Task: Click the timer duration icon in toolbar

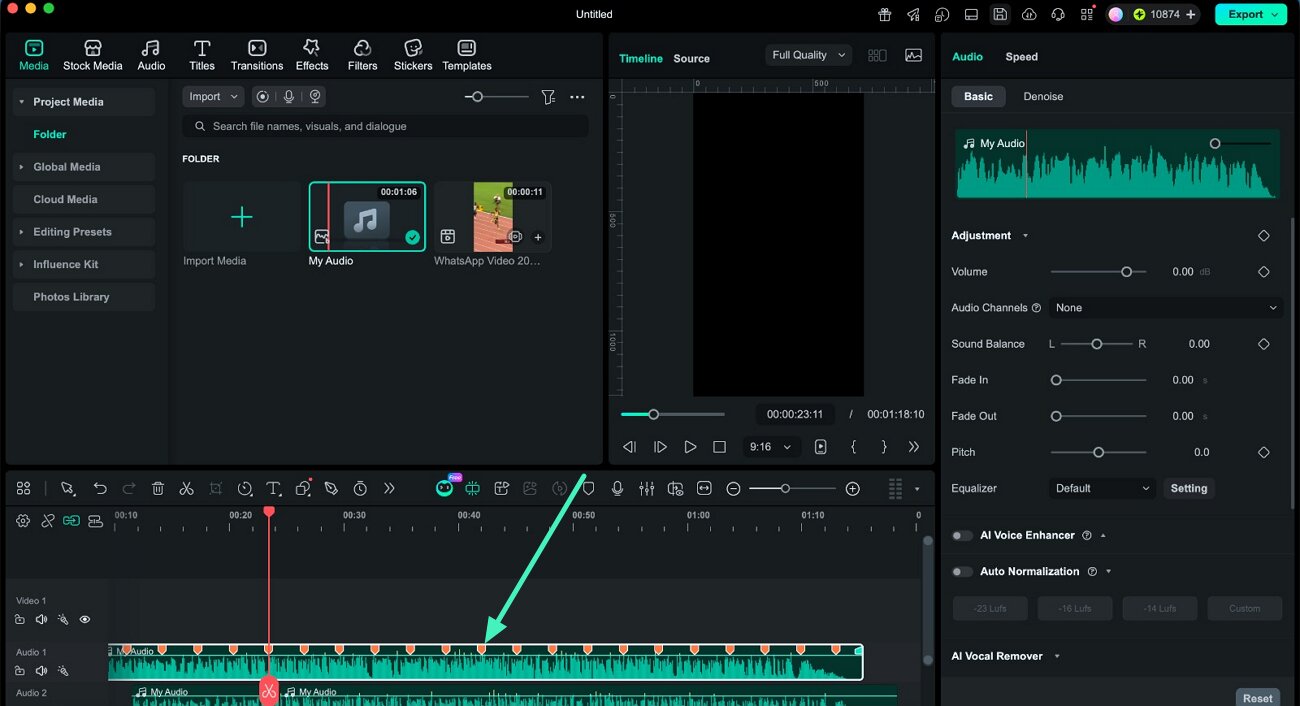Action: (x=360, y=488)
